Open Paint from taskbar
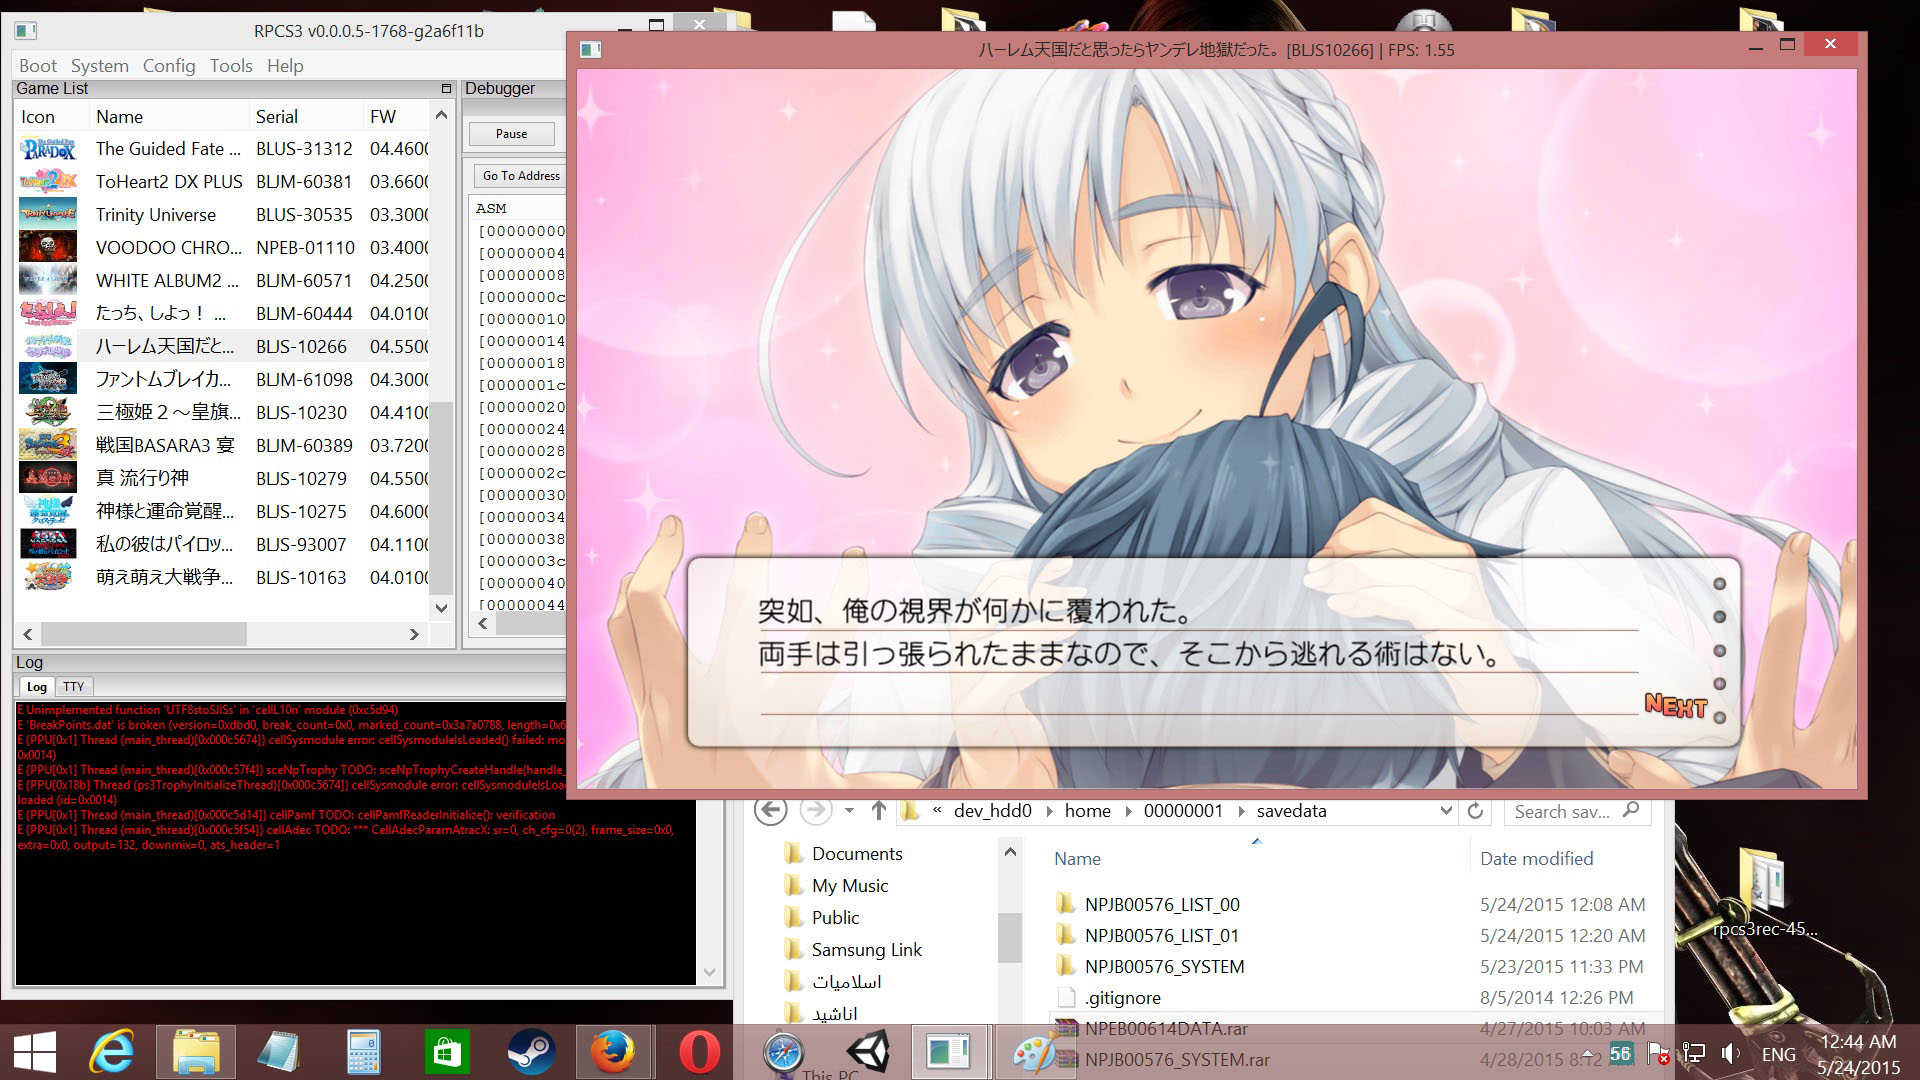Viewport: 1920px width, 1080px height. click(x=1035, y=1052)
